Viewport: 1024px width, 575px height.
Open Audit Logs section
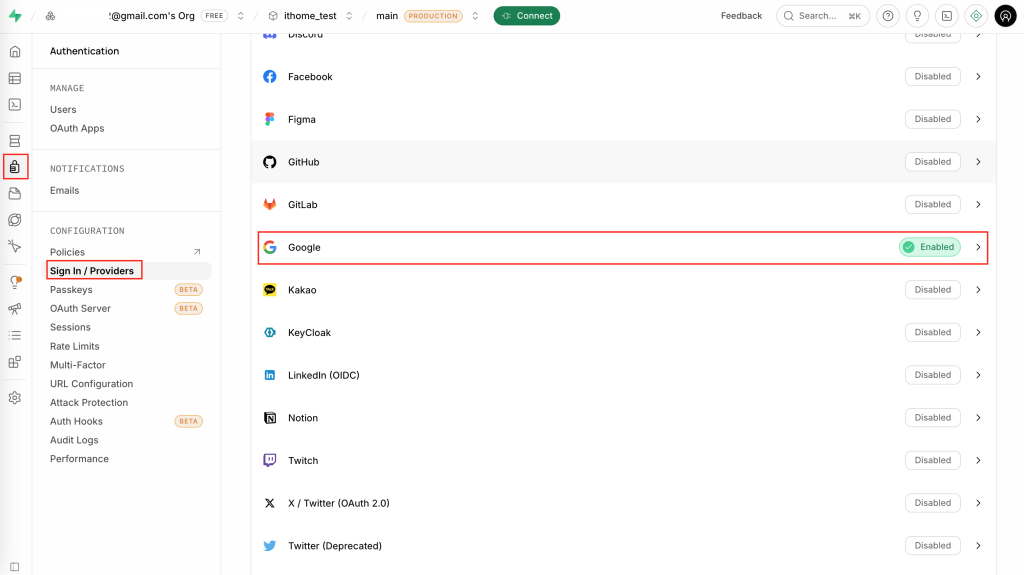(74, 440)
